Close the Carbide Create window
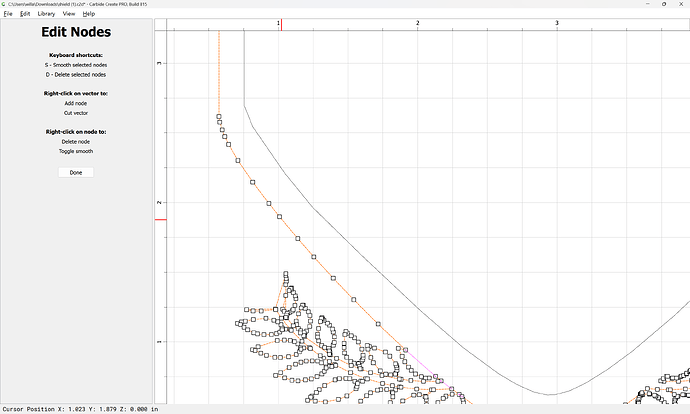The width and height of the screenshot is (690, 414). (x=681, y=4)
